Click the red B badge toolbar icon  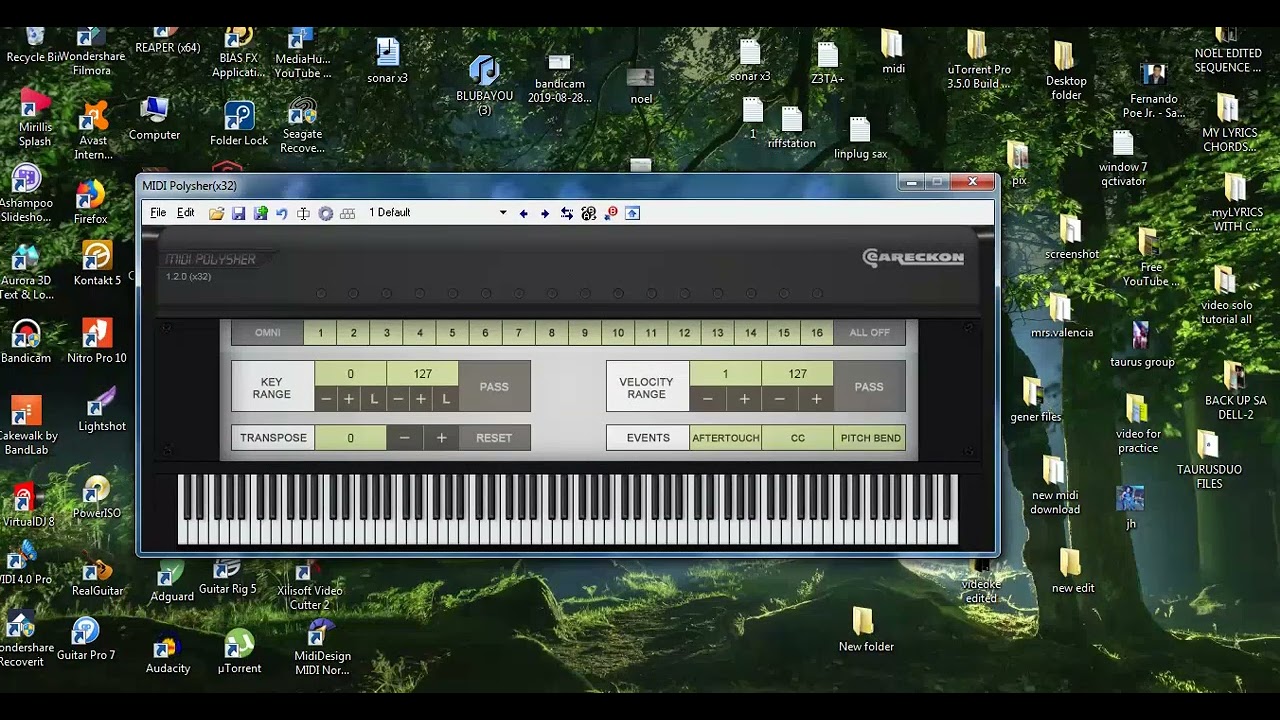tap(611, 213)
